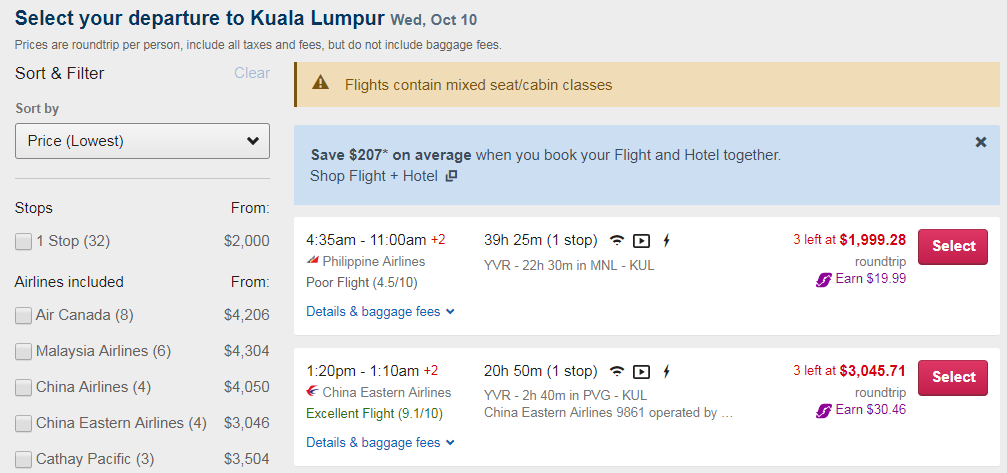Select the $1,999.28 Philippine Airlines flight
1007x473 pixels.
pos(952,246)
